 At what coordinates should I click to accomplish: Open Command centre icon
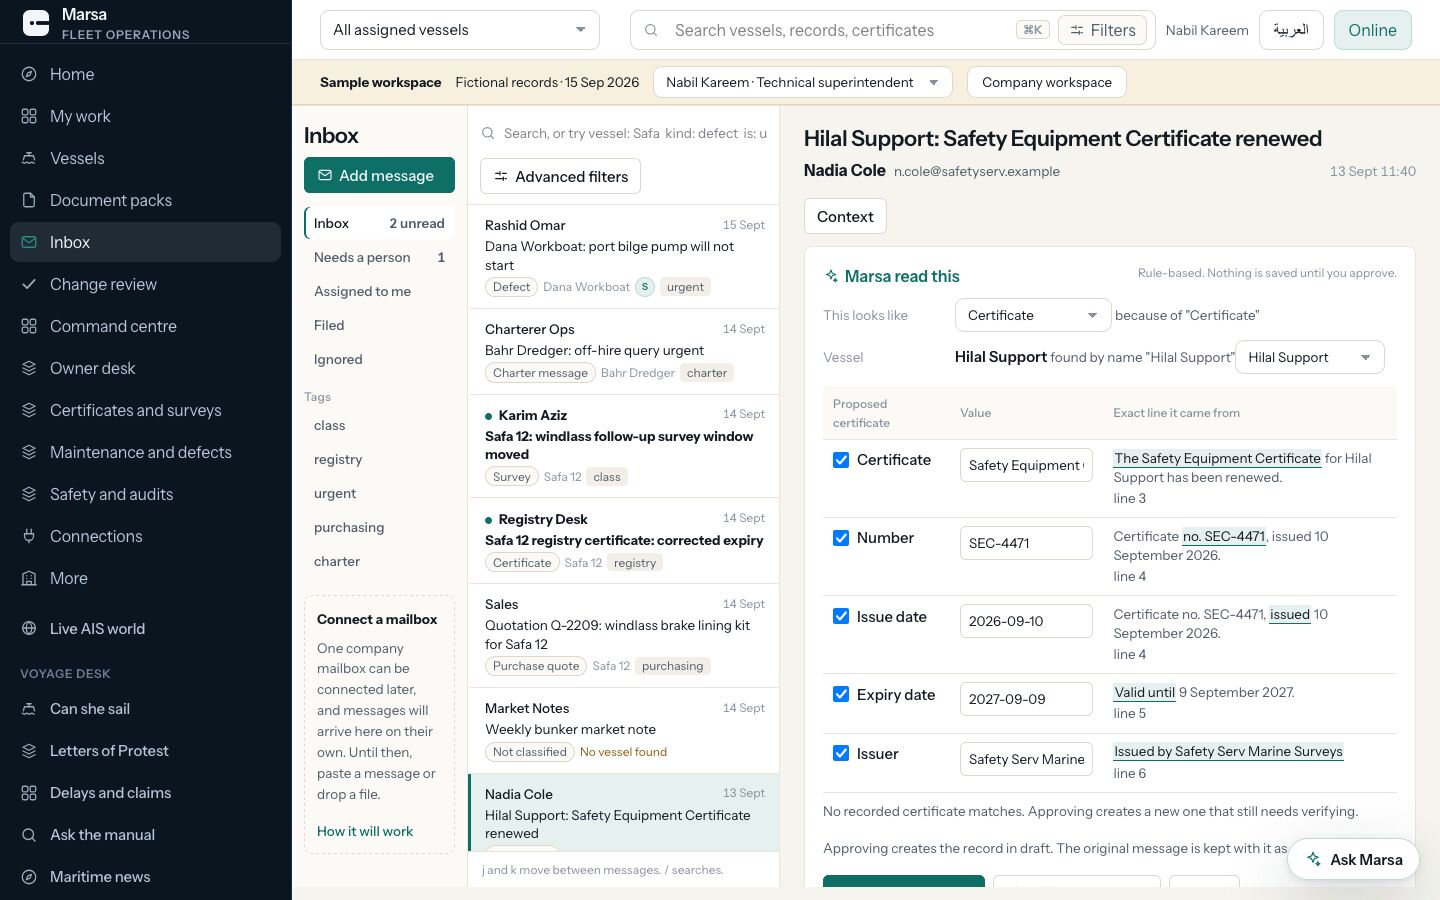tap(29, 326)
